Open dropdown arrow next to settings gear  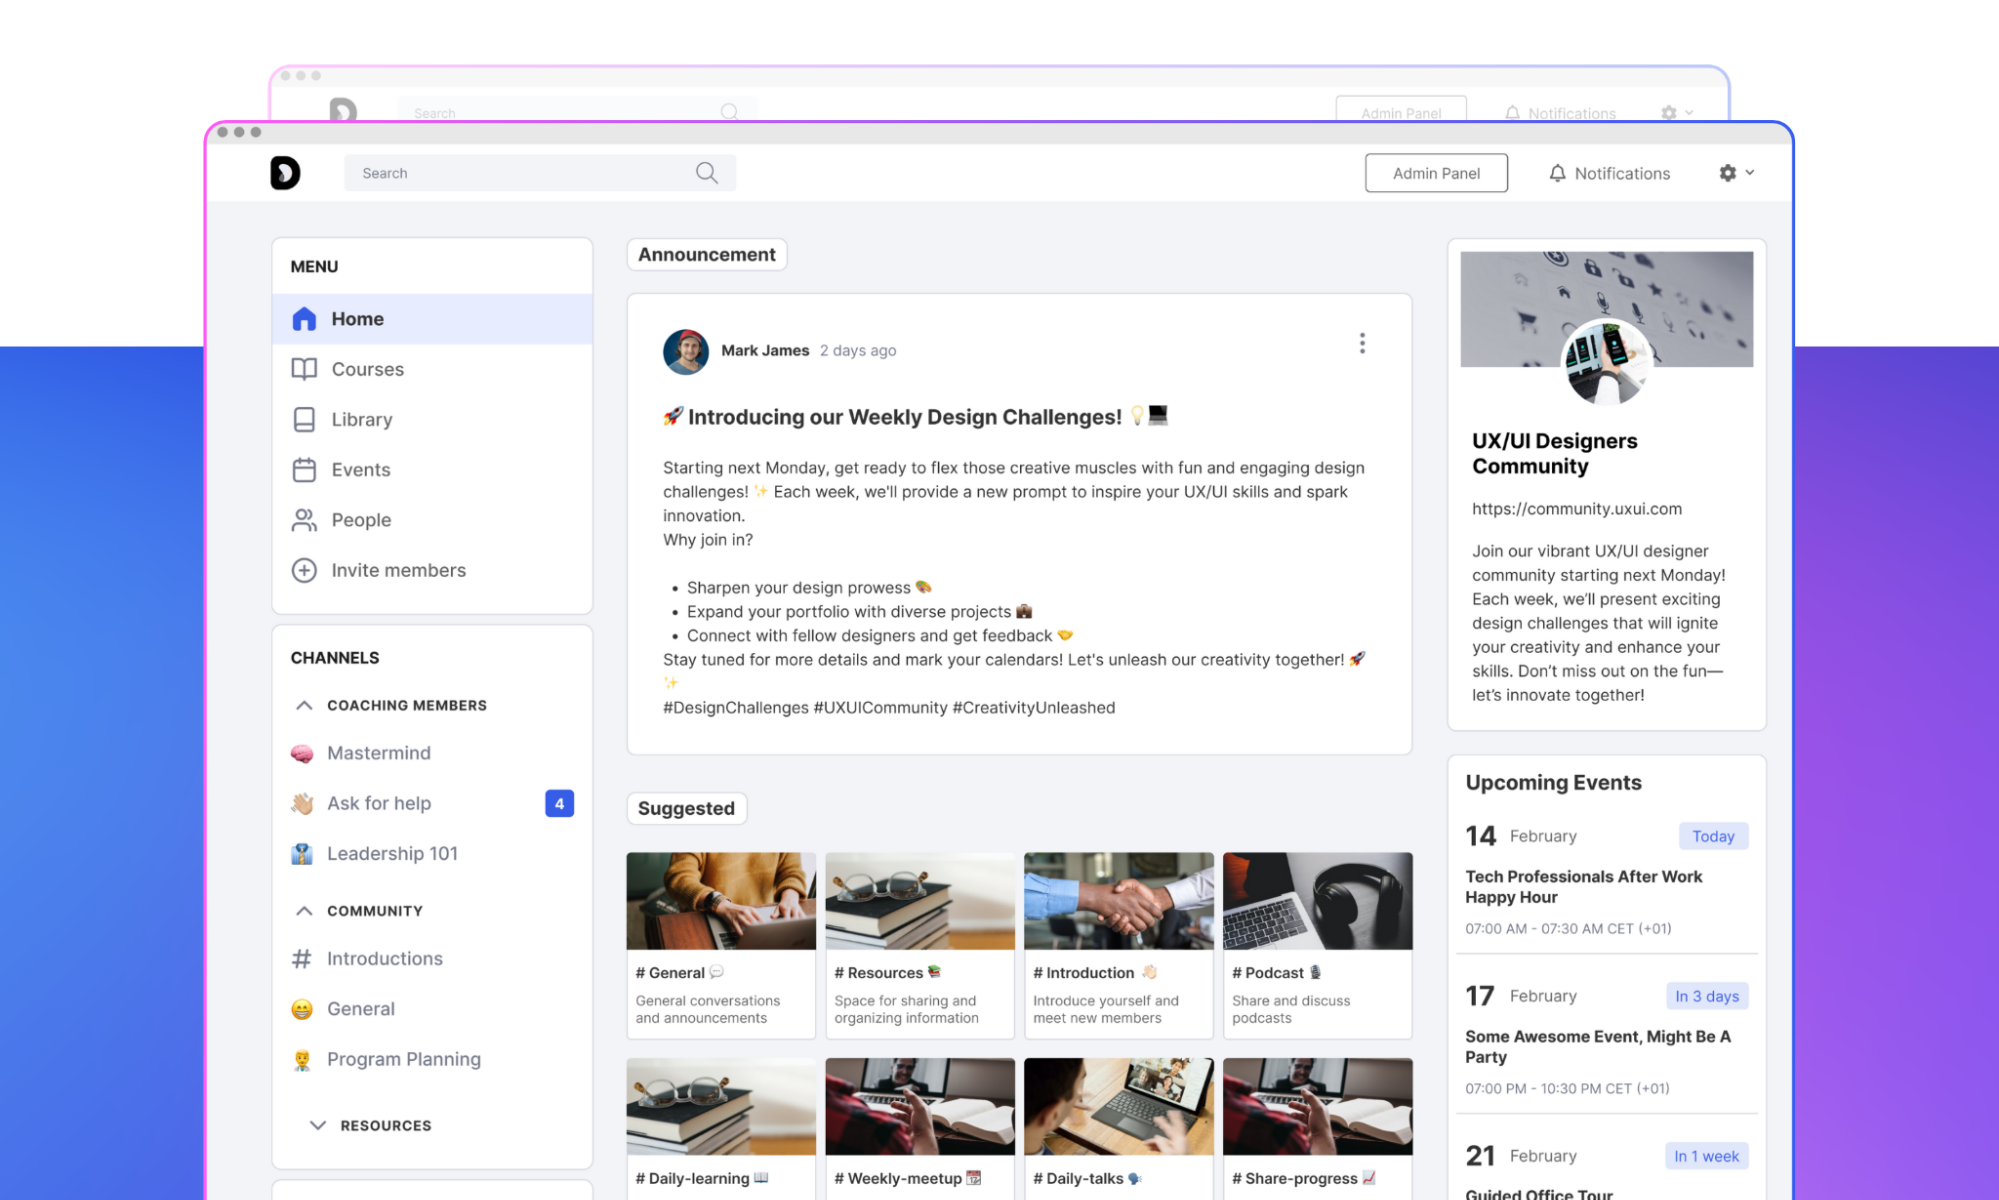click(x=1750, y=172)
